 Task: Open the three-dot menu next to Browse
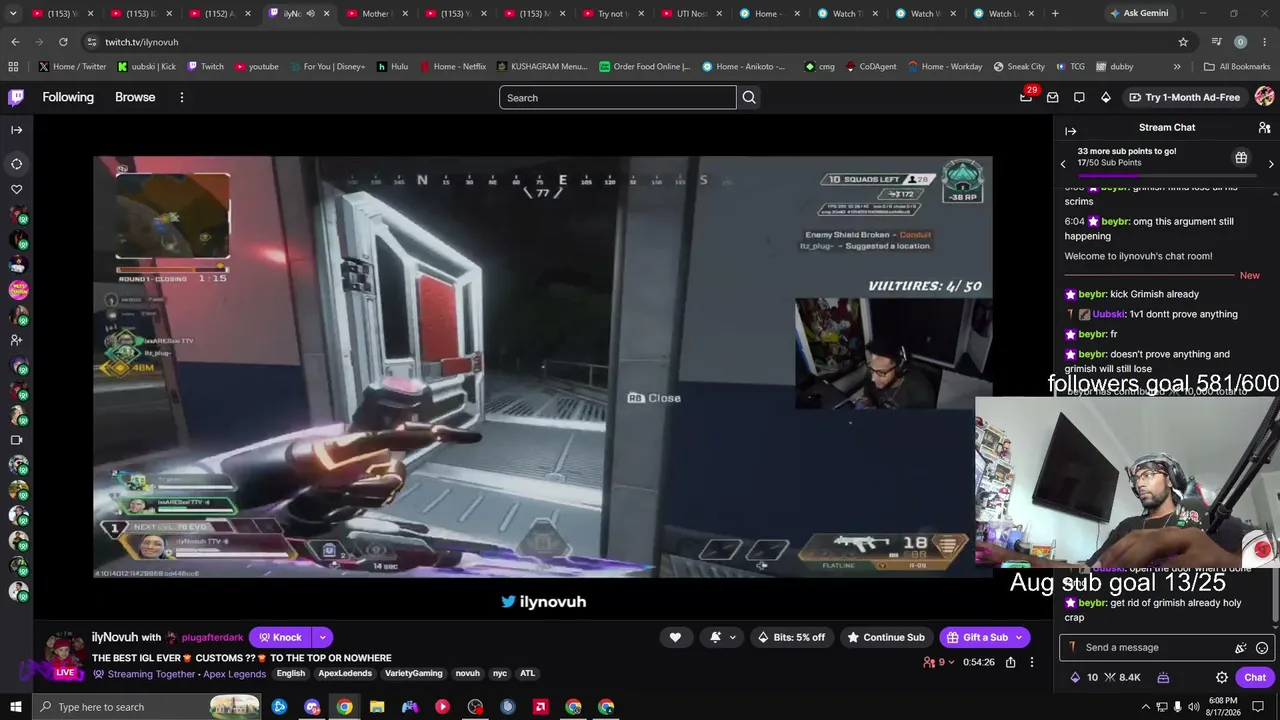[182, 97]
